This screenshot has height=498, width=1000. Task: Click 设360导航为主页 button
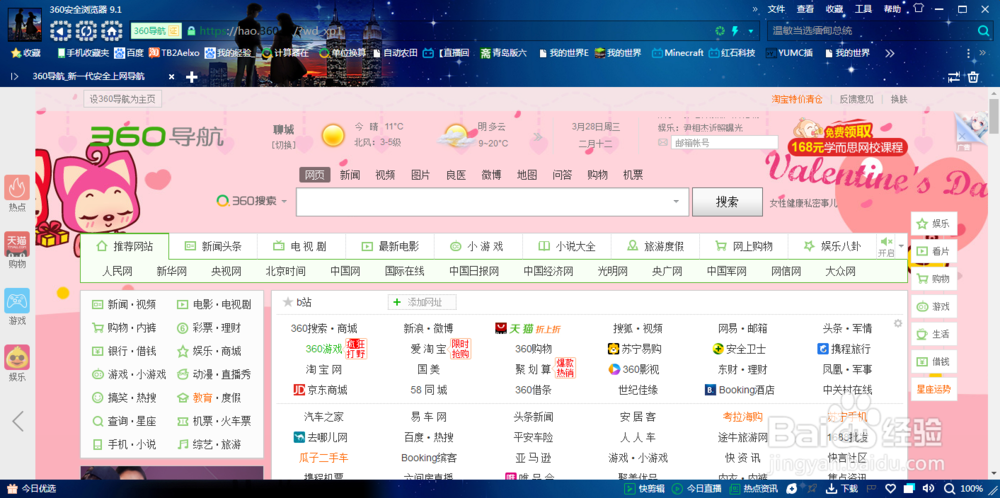[x=122, y=99]
